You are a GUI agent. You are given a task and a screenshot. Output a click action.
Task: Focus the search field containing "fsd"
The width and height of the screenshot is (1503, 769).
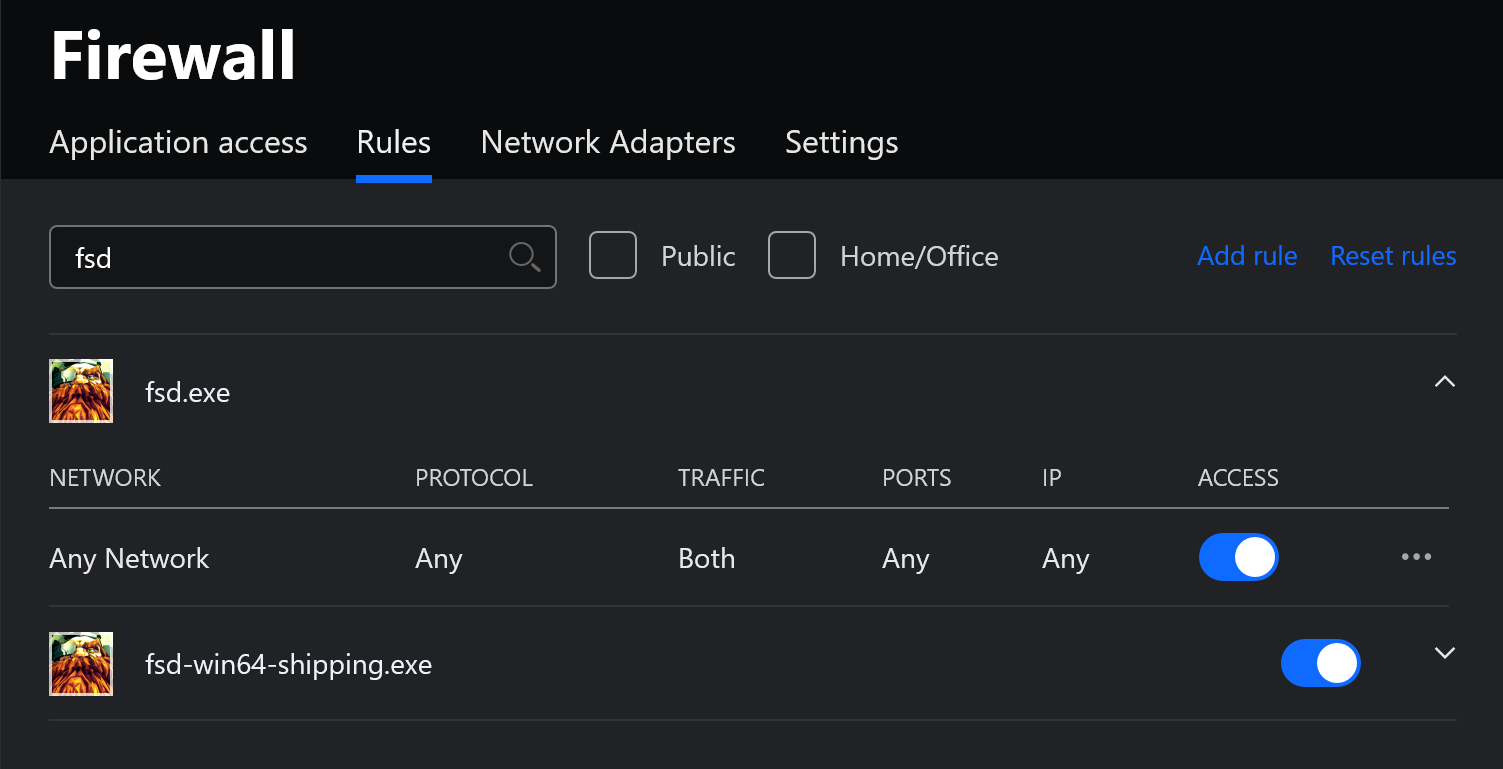(x=280, y=257)
